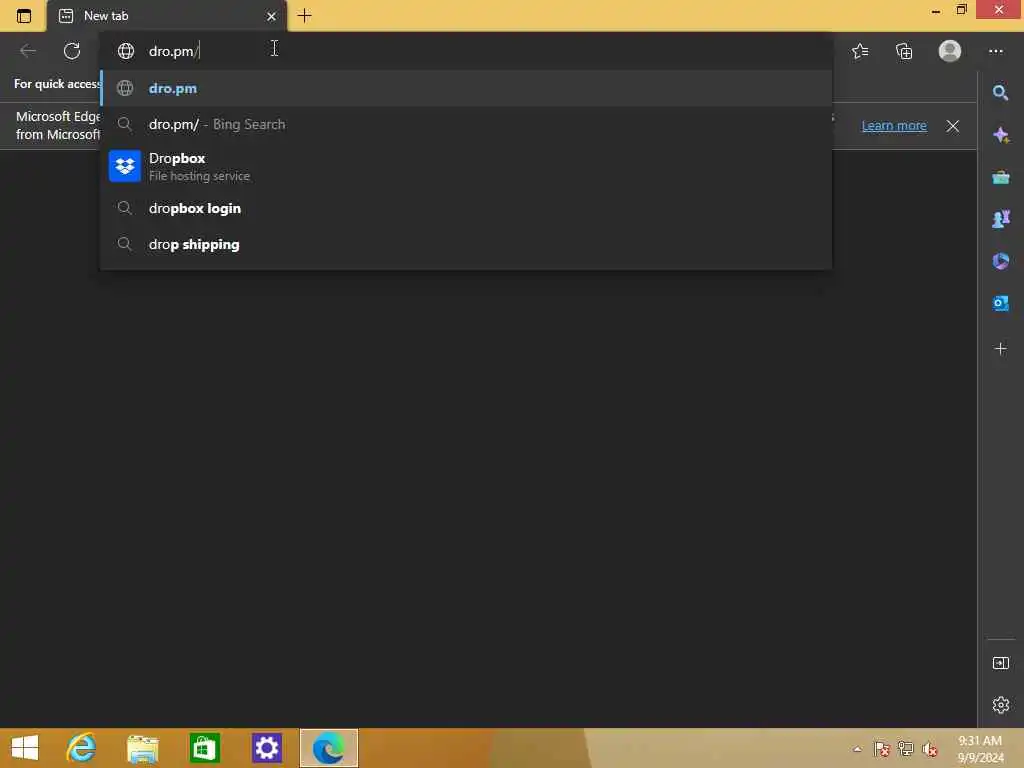Click the browser back arrow
The width and height of the screenshot is (1024, 768).
tap(27, 51)
